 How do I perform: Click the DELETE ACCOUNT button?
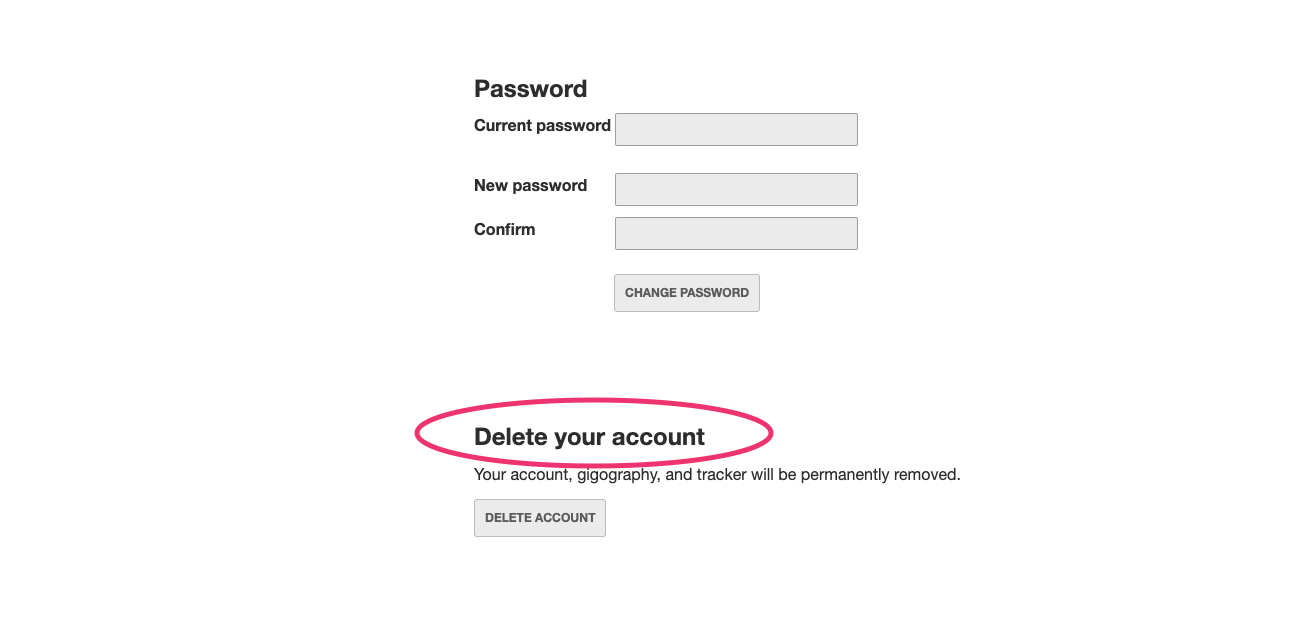(540, 518)
